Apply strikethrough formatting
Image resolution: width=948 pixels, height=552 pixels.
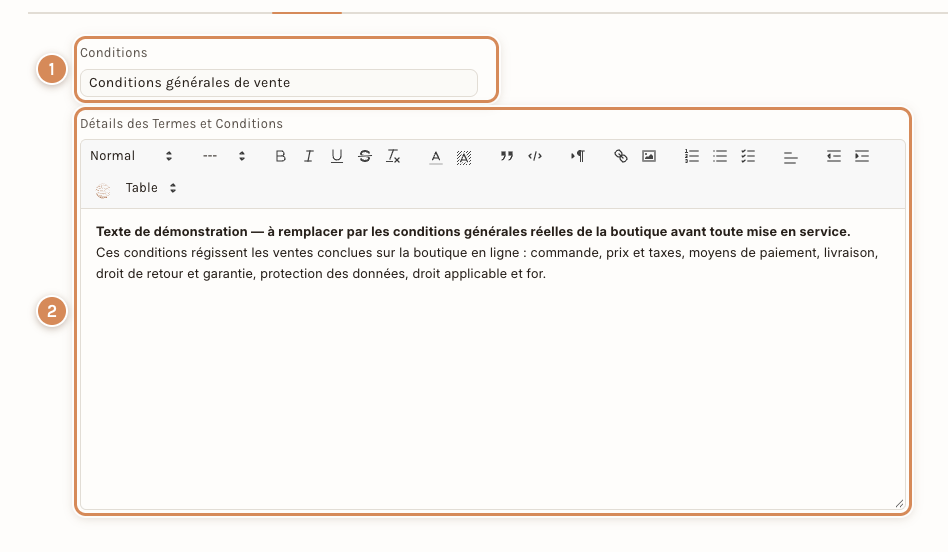(365, 156)
